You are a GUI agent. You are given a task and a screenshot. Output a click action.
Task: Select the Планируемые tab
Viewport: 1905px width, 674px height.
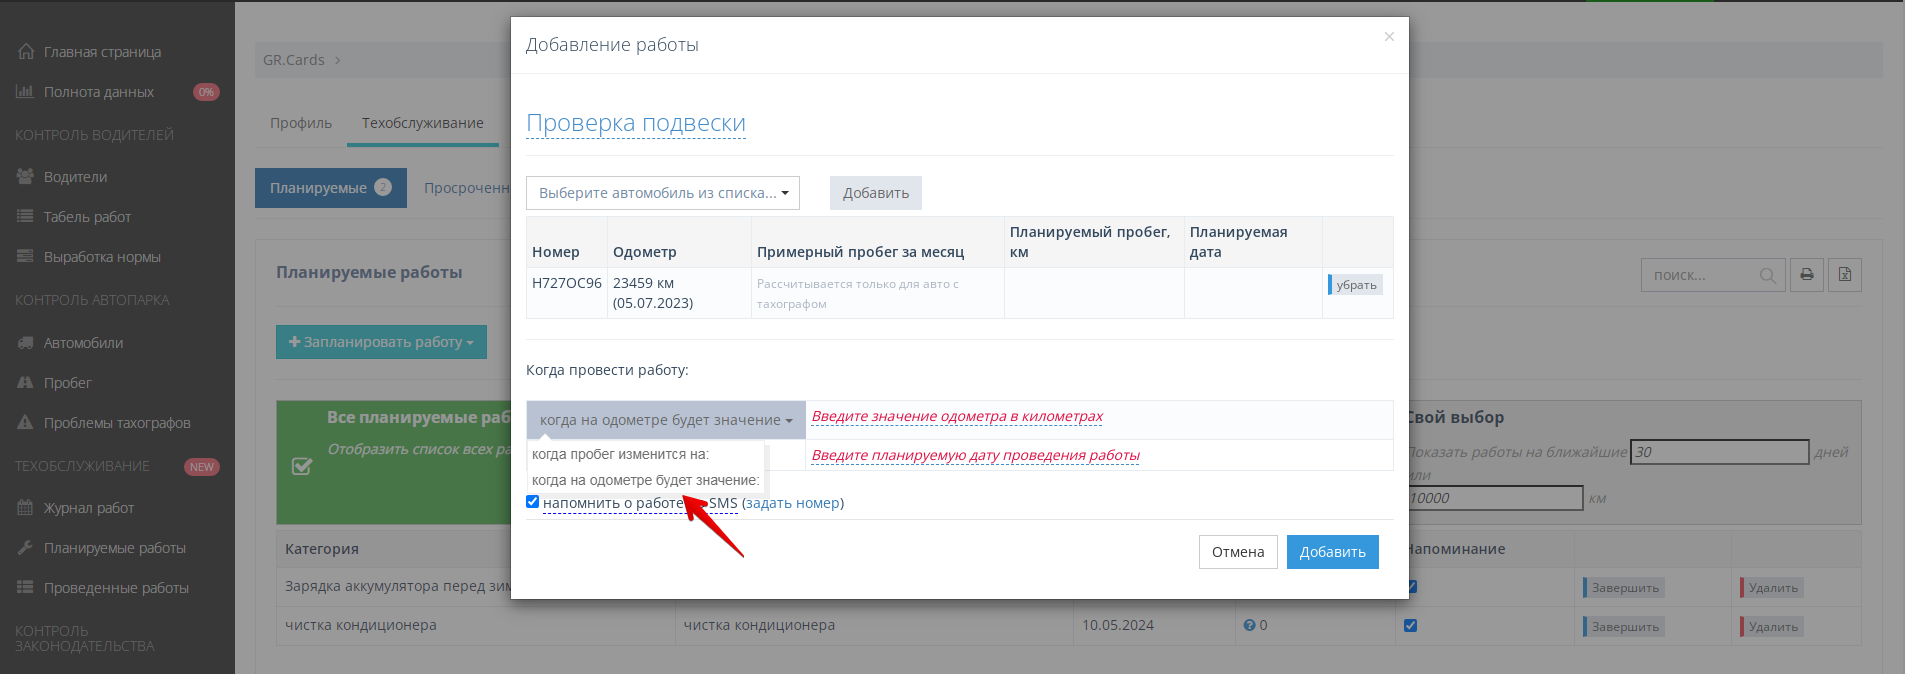(x=330, y=188)
